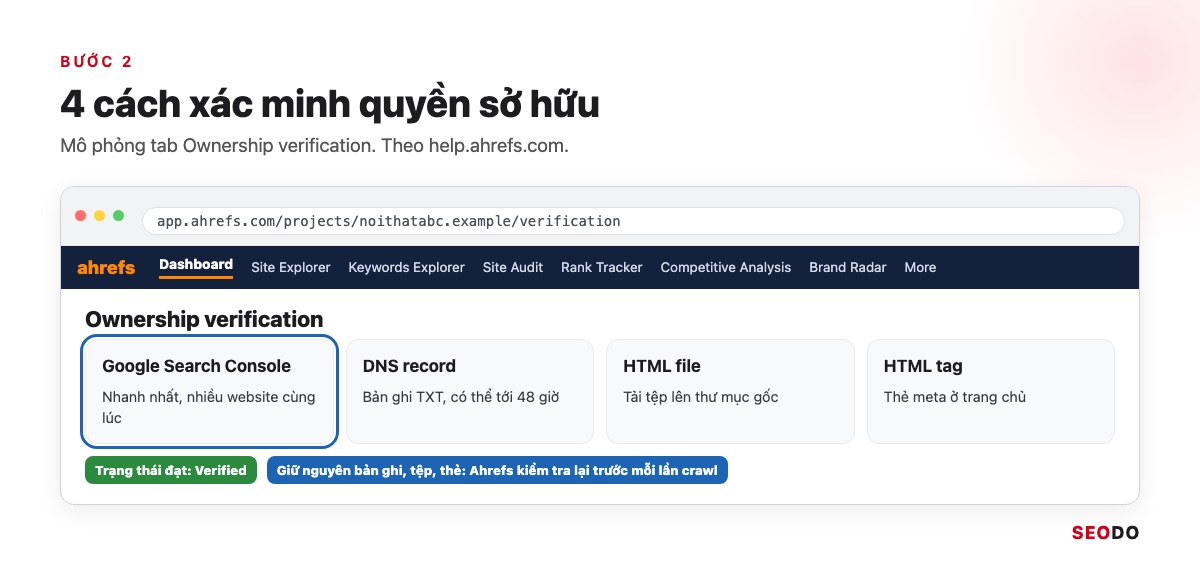The height and width of the screenshot is (565, 1200).
Task: Click the blue "Giữ nguyên bản ghi" notice badge
Action: click(497, 470)
